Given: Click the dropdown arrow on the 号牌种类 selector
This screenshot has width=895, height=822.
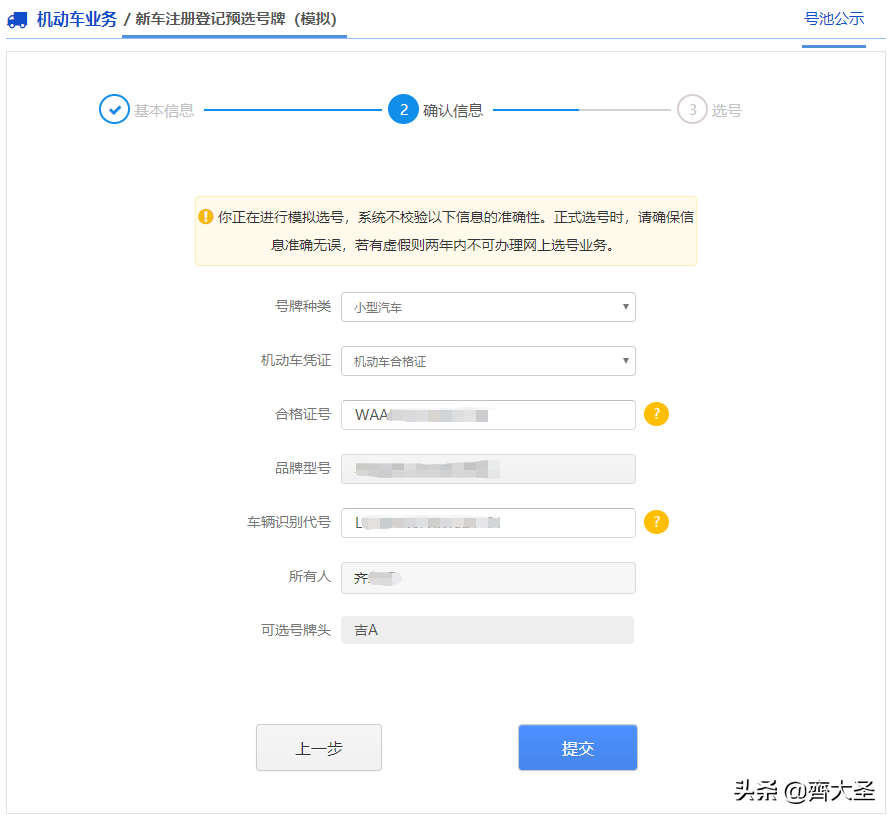Looking at the screenshot, I should point(626,307).
